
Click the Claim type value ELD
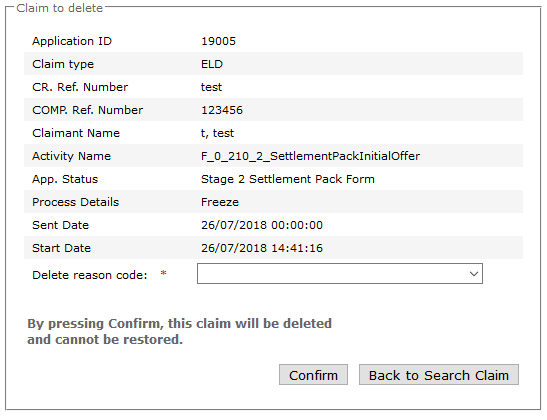point(212,64)
